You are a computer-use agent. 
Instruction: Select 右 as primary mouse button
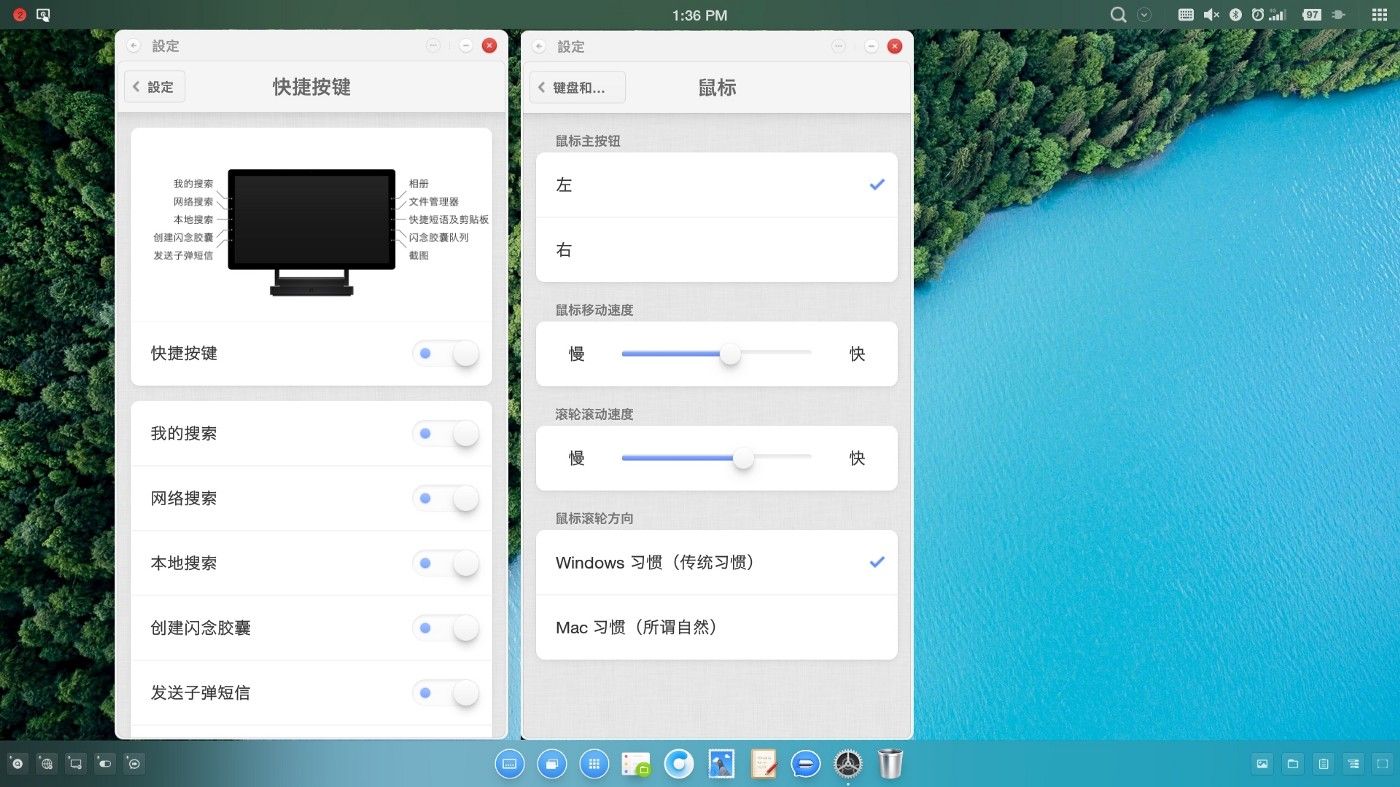tap(716, 250)
